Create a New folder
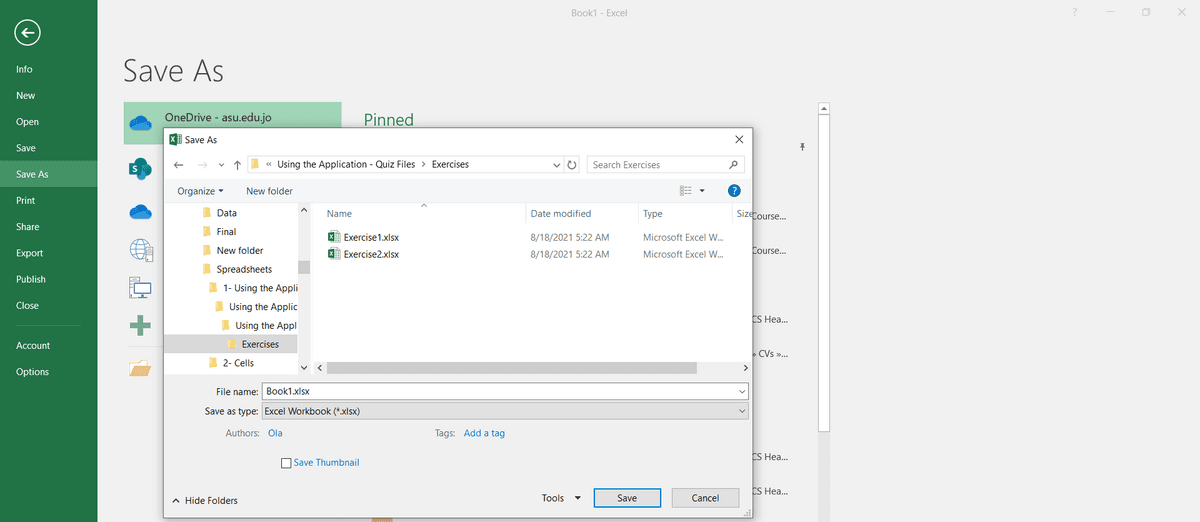The image size is (1200, 522). 269,191
